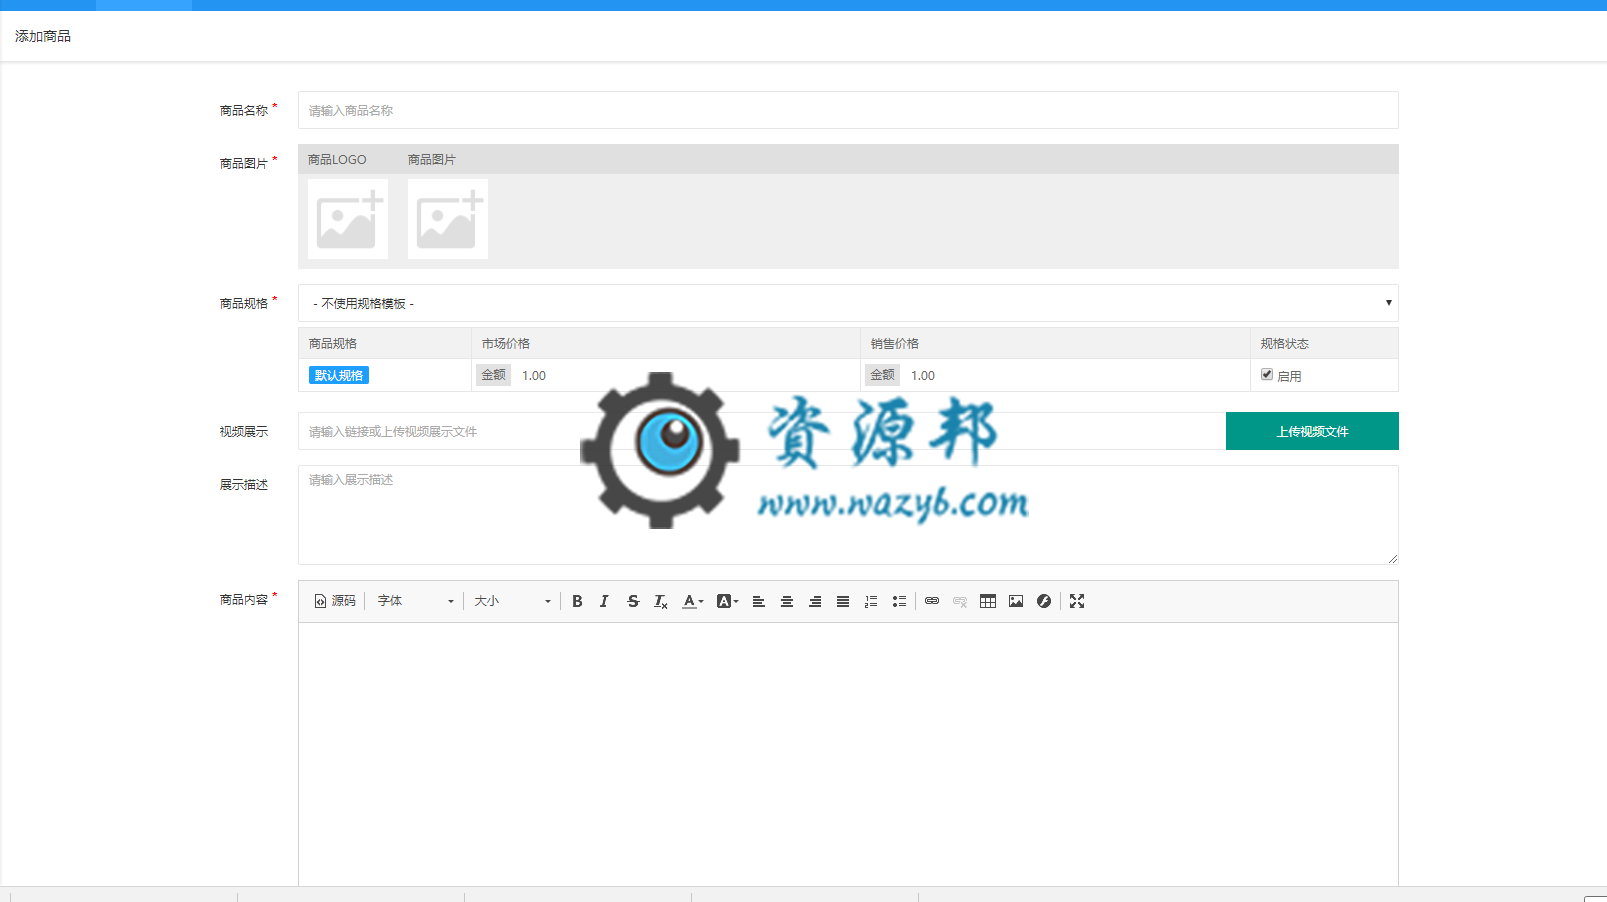Maximize the editor with the fullscreen icon
Viewport: 1607px width, 902px height.
point(1077,601)
